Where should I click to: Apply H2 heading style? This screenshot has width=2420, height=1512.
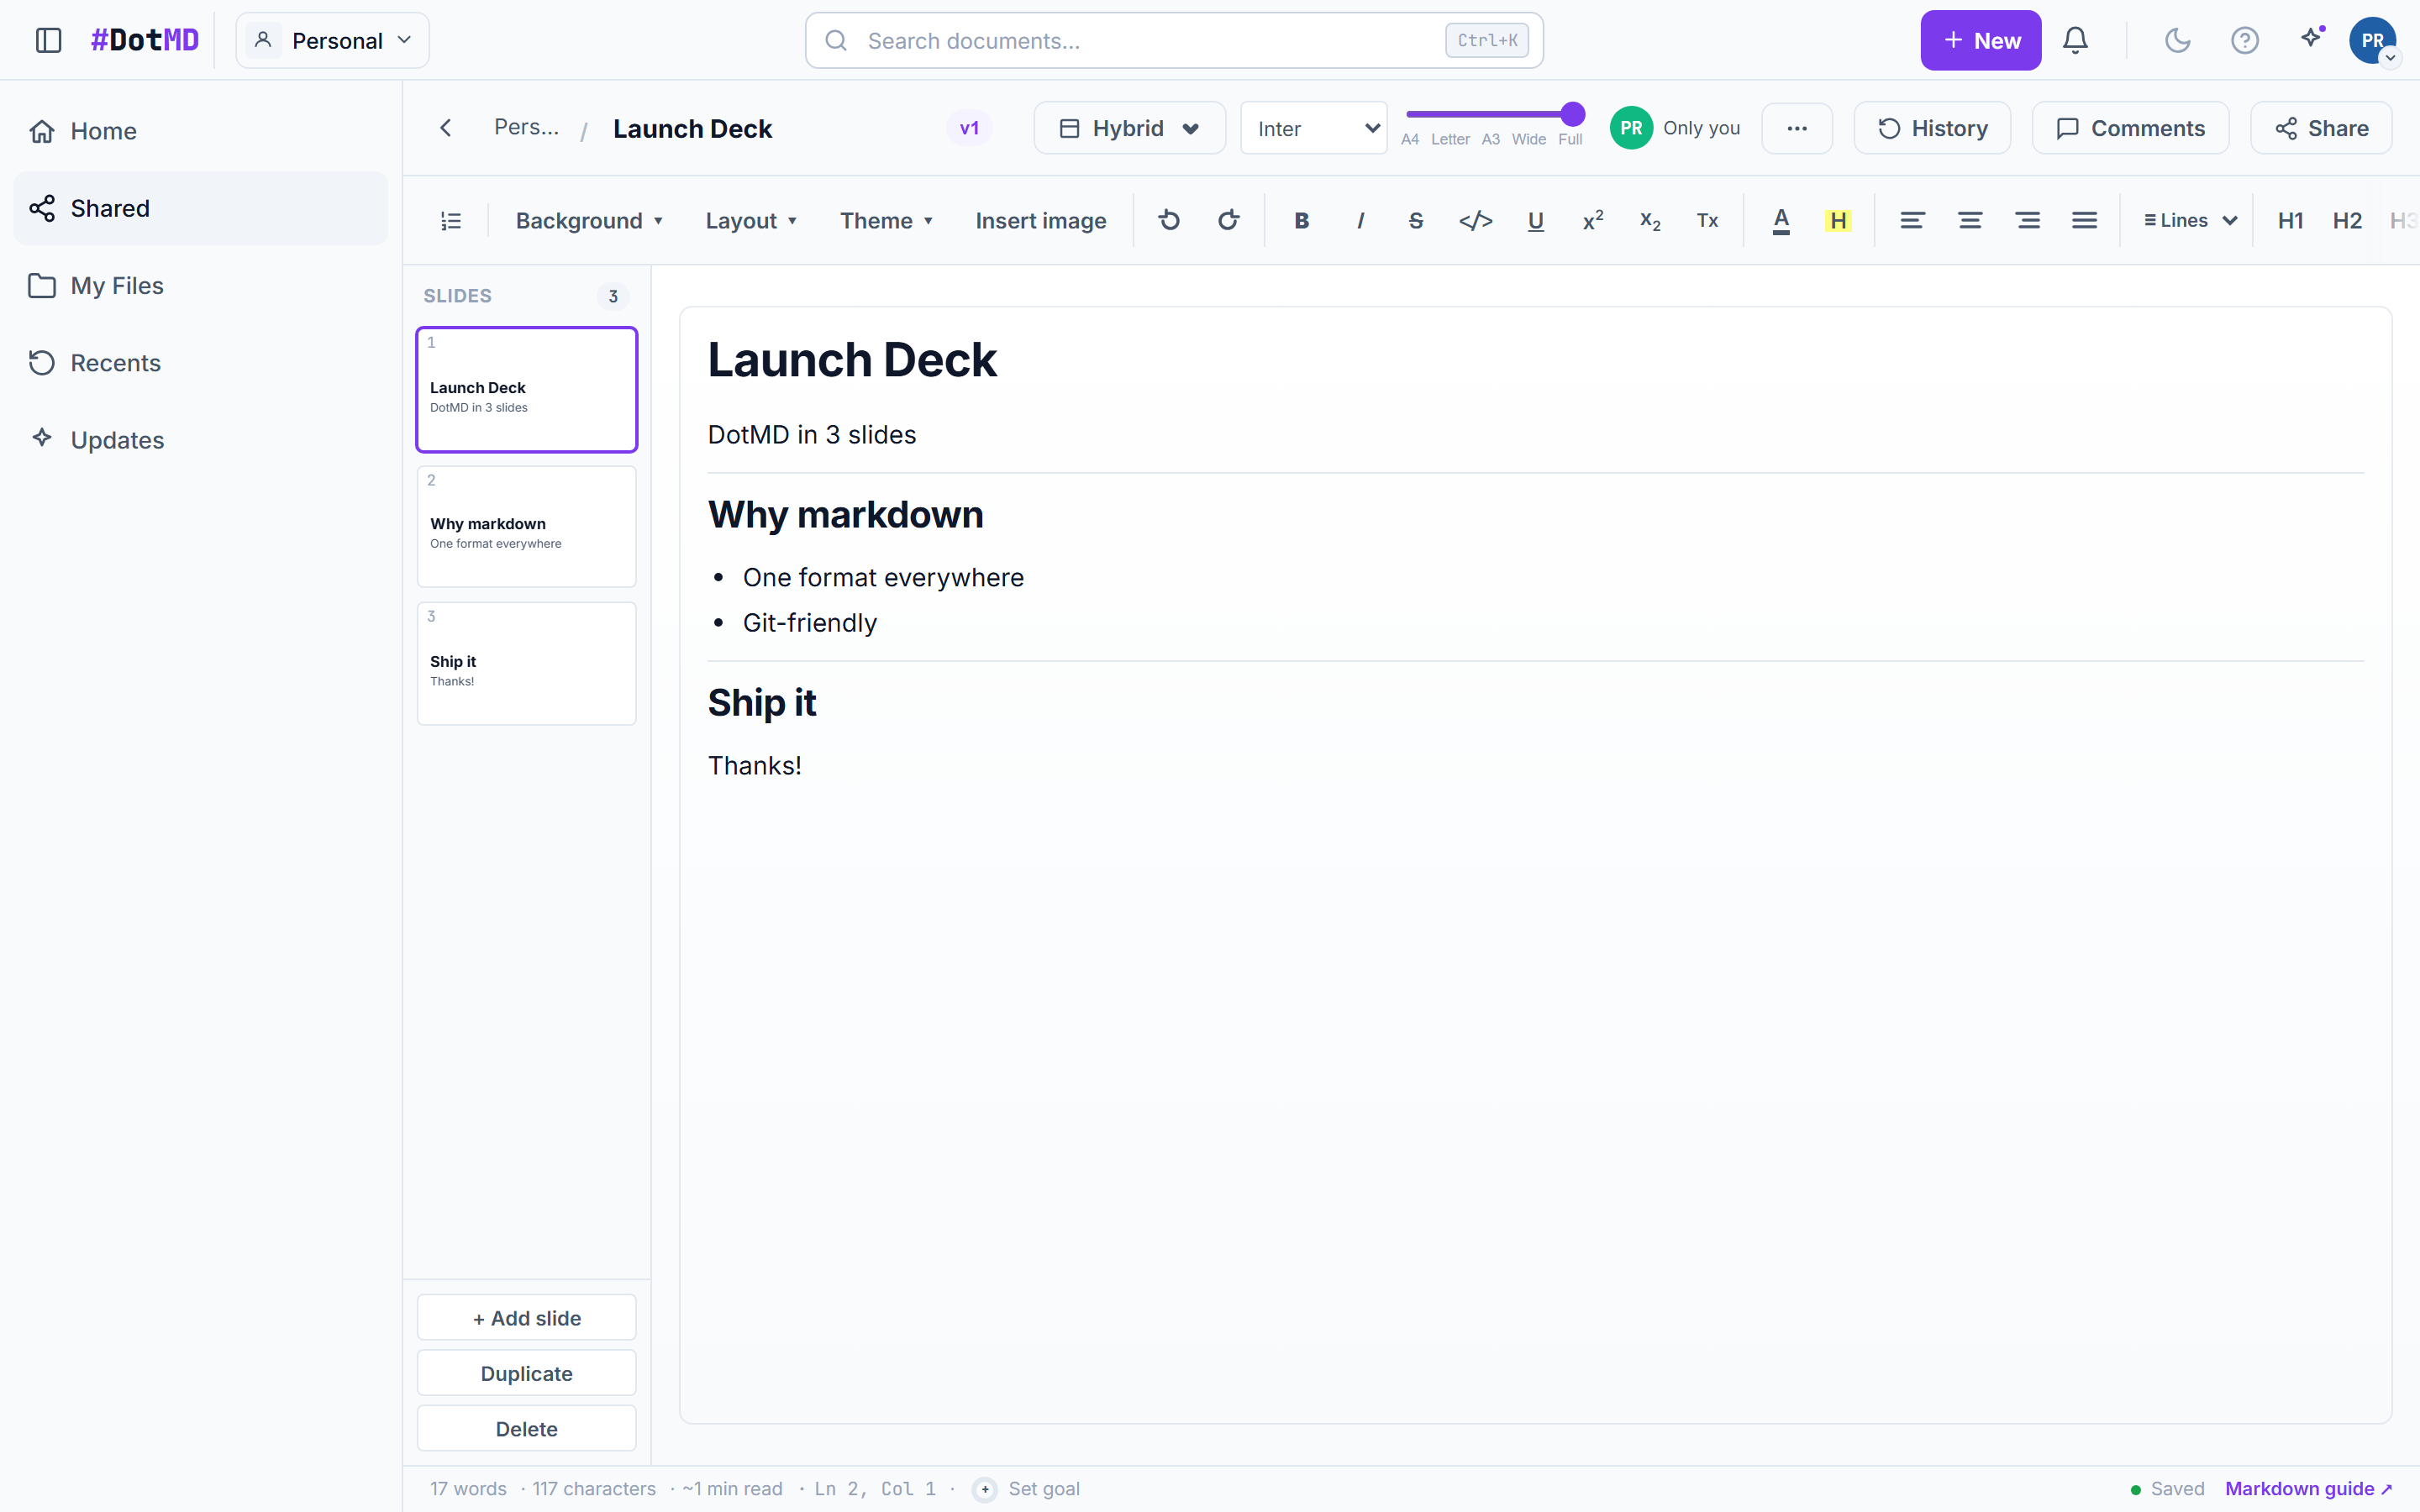coord(2347,220)
